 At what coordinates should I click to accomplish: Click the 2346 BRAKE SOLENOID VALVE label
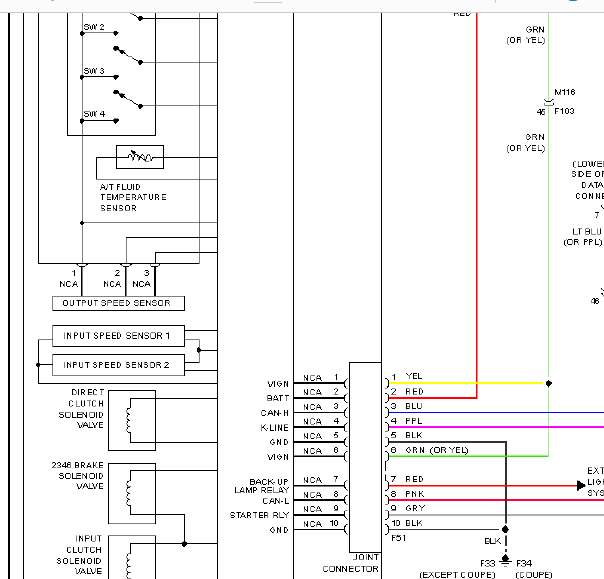[78, 476]
